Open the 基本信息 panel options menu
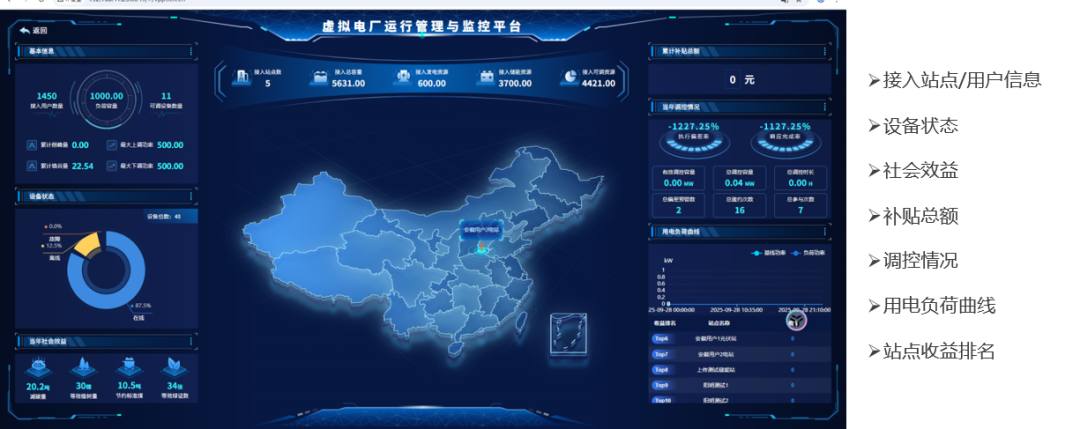1080x429 pixels. [x=189, y=51]
